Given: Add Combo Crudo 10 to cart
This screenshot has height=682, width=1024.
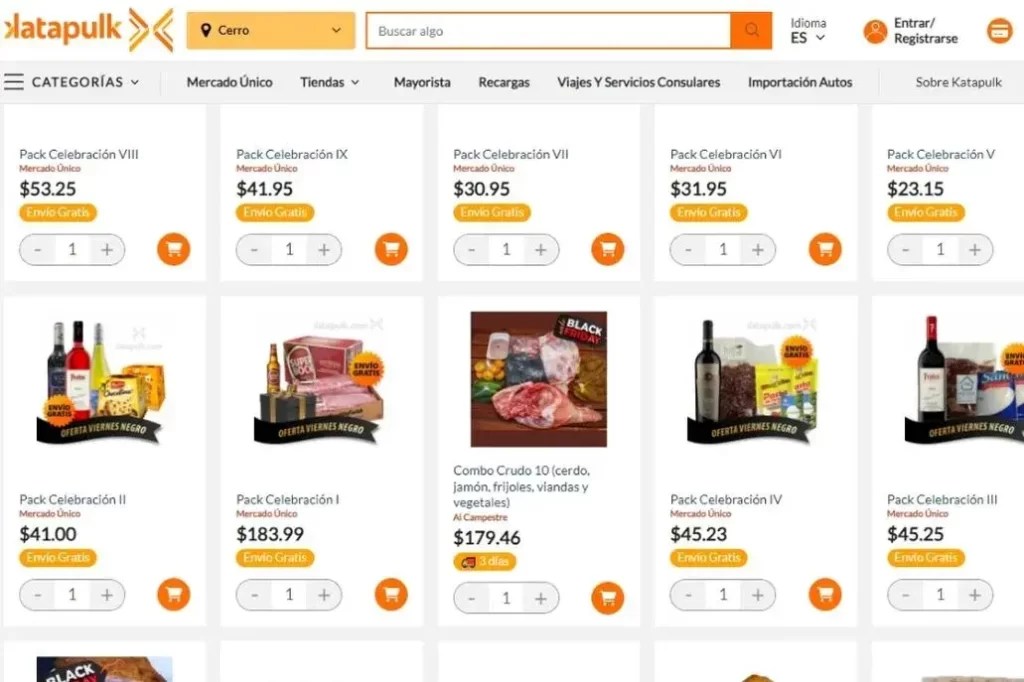Looking at the screenshot, I should (x=607, y=597).
